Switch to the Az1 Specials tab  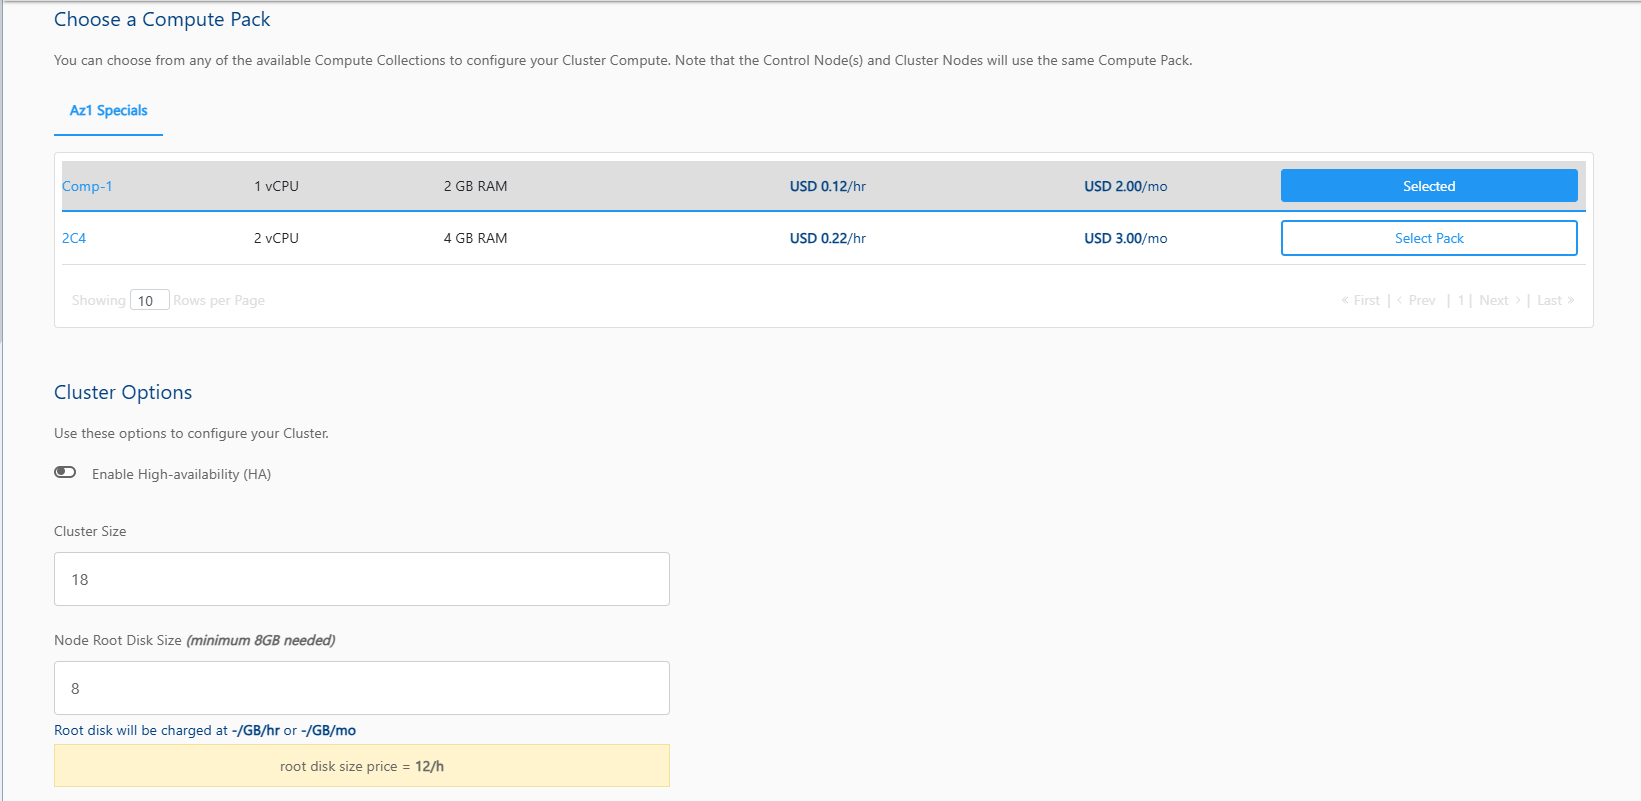(x=108, y=110)
